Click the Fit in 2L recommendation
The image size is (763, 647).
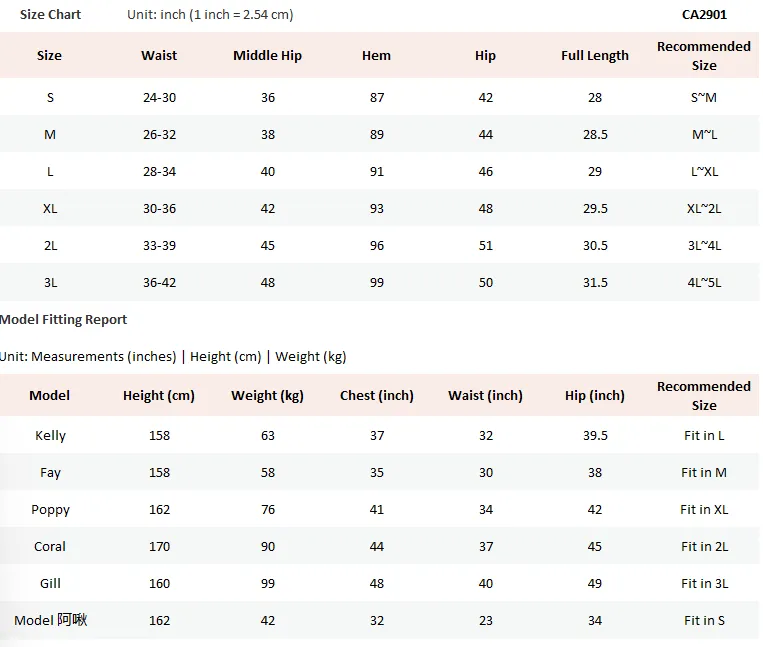click(x=704, y=547)
